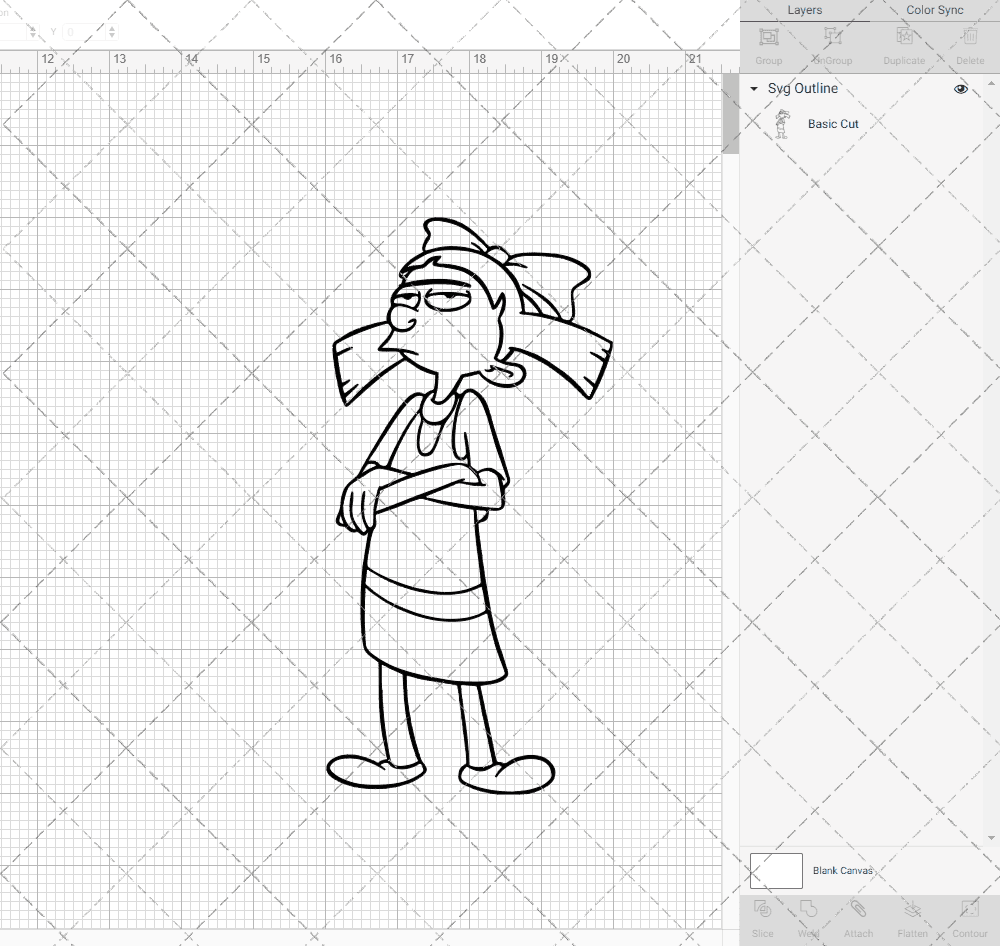Toggle visibility of the Svg Outline layer
This screenshot has width=1000, height=946.
pos(960,88)
